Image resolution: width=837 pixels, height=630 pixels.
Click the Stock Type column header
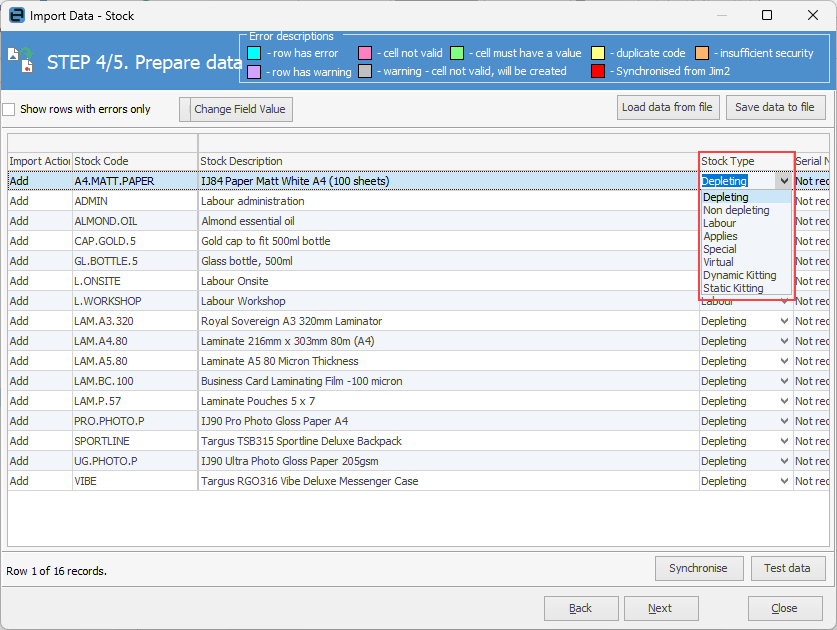click(x=746, y=161)
